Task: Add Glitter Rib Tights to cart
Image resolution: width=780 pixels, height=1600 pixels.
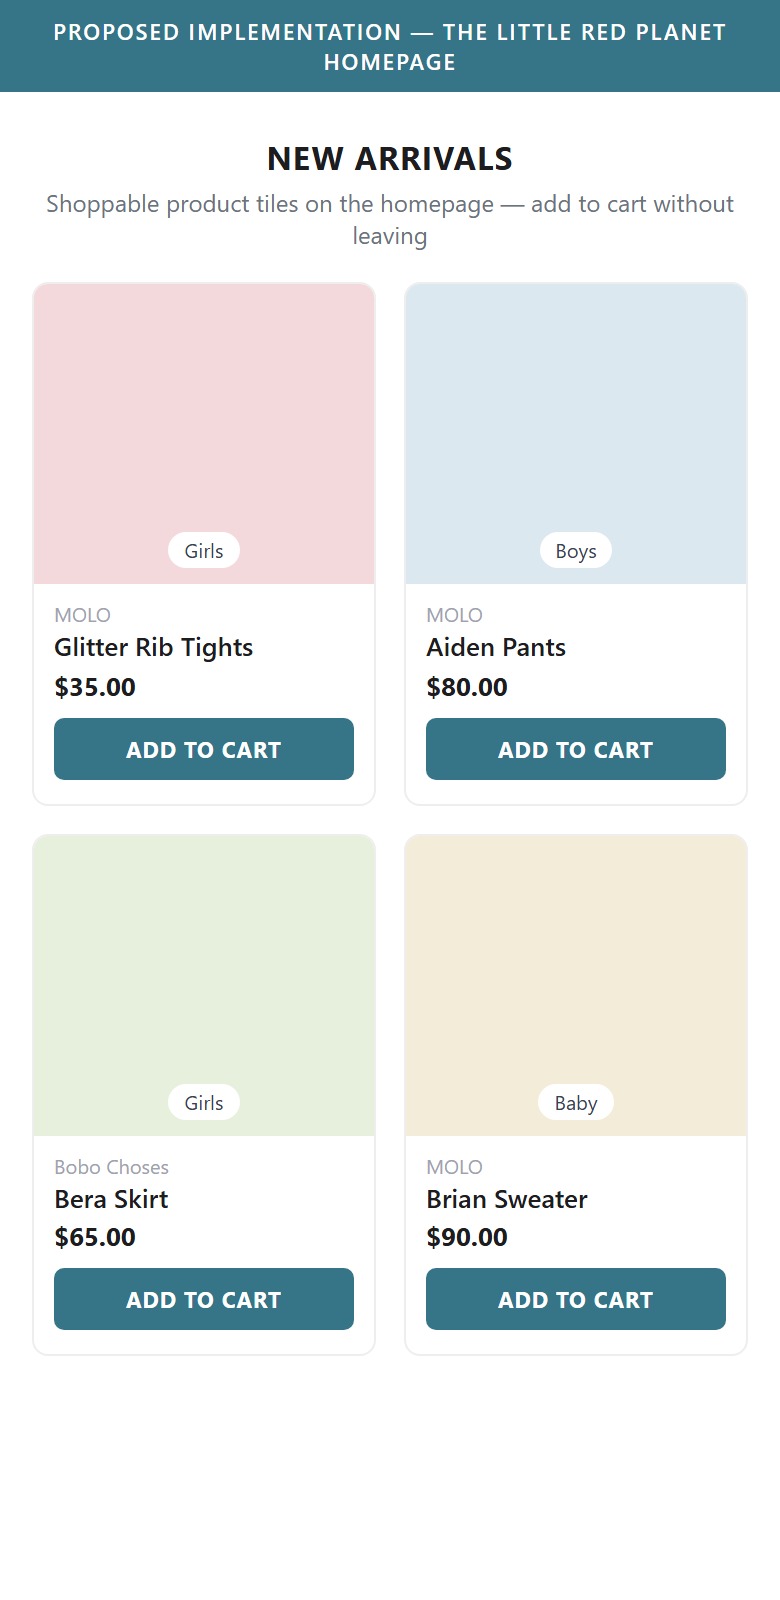Action: [x=204, y=749]
